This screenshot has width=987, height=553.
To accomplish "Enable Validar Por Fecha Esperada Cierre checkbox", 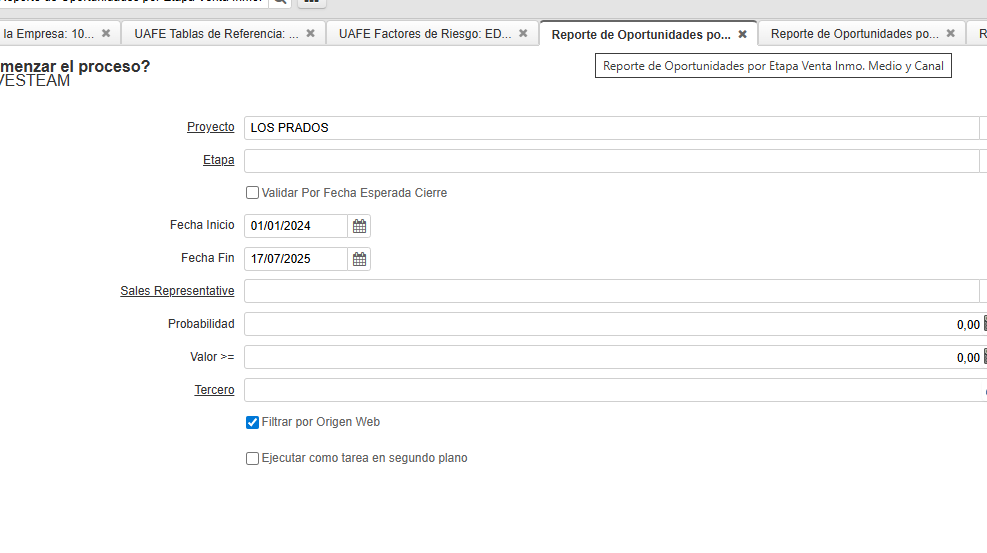I will (x=252, y=193).
